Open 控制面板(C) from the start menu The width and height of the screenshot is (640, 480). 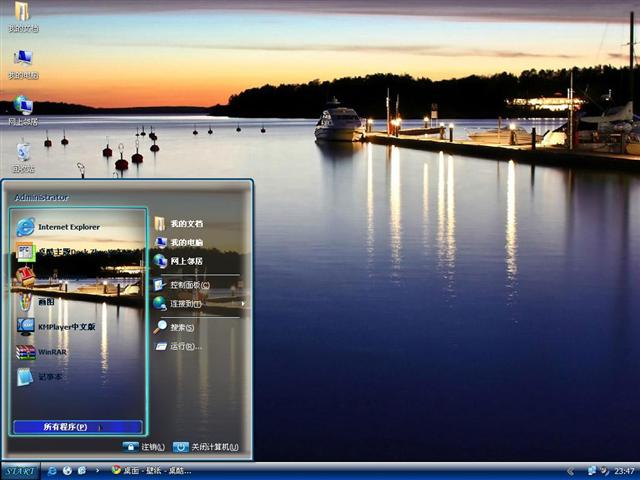(190, 285)
